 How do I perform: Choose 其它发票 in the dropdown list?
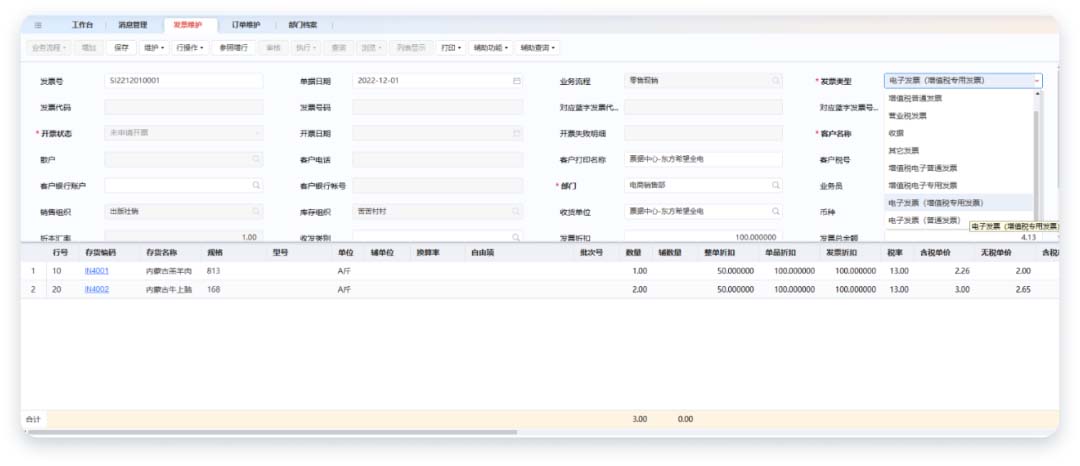959,150
